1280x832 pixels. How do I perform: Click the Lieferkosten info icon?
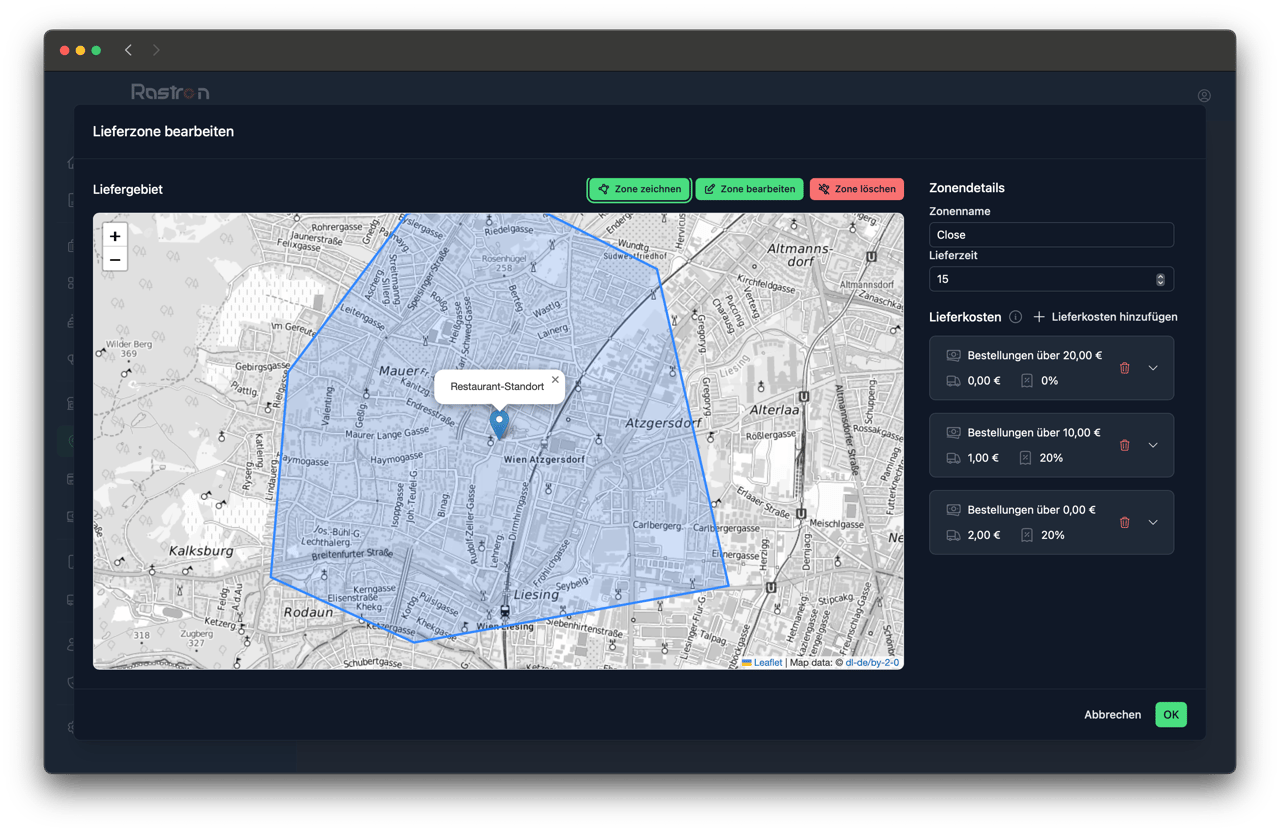coord(1015,317)
